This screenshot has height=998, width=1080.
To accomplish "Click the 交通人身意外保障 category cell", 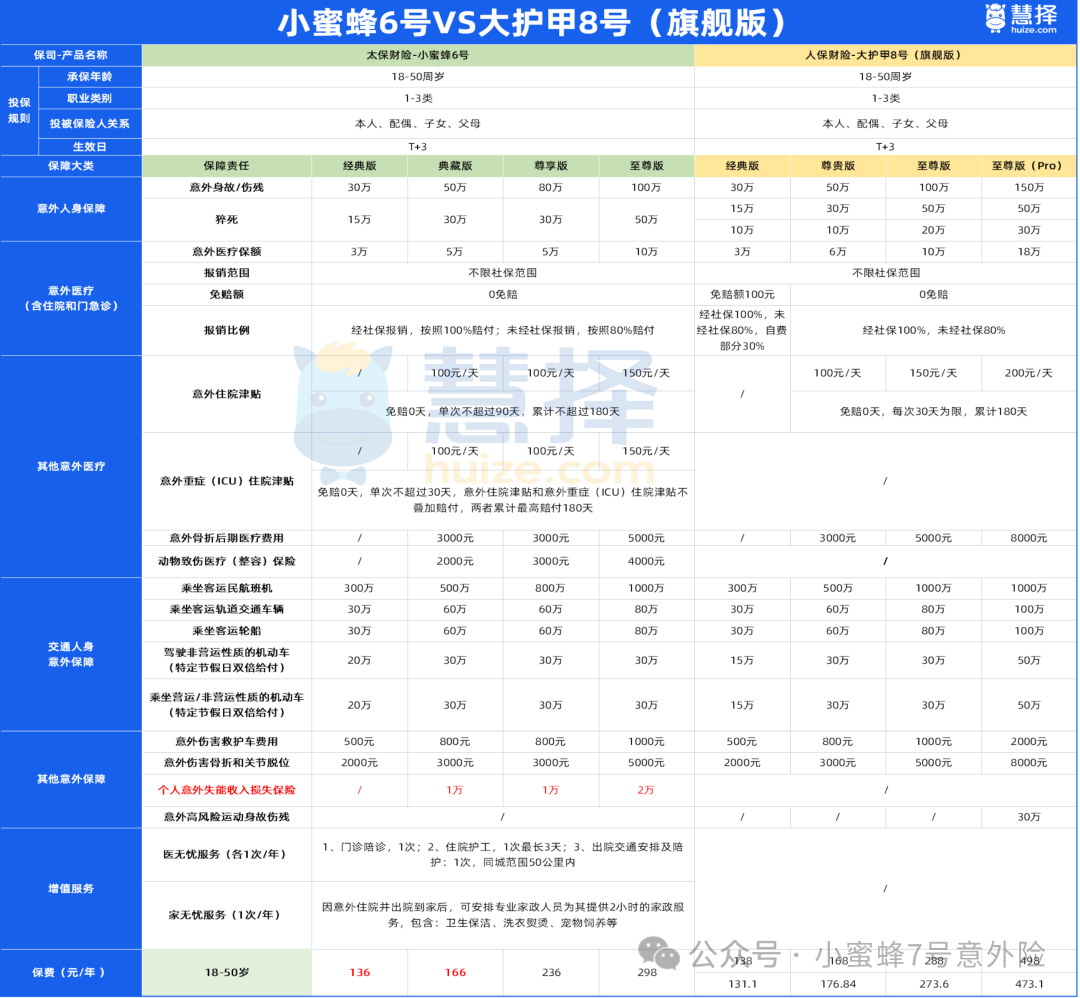I will [71, 654].
